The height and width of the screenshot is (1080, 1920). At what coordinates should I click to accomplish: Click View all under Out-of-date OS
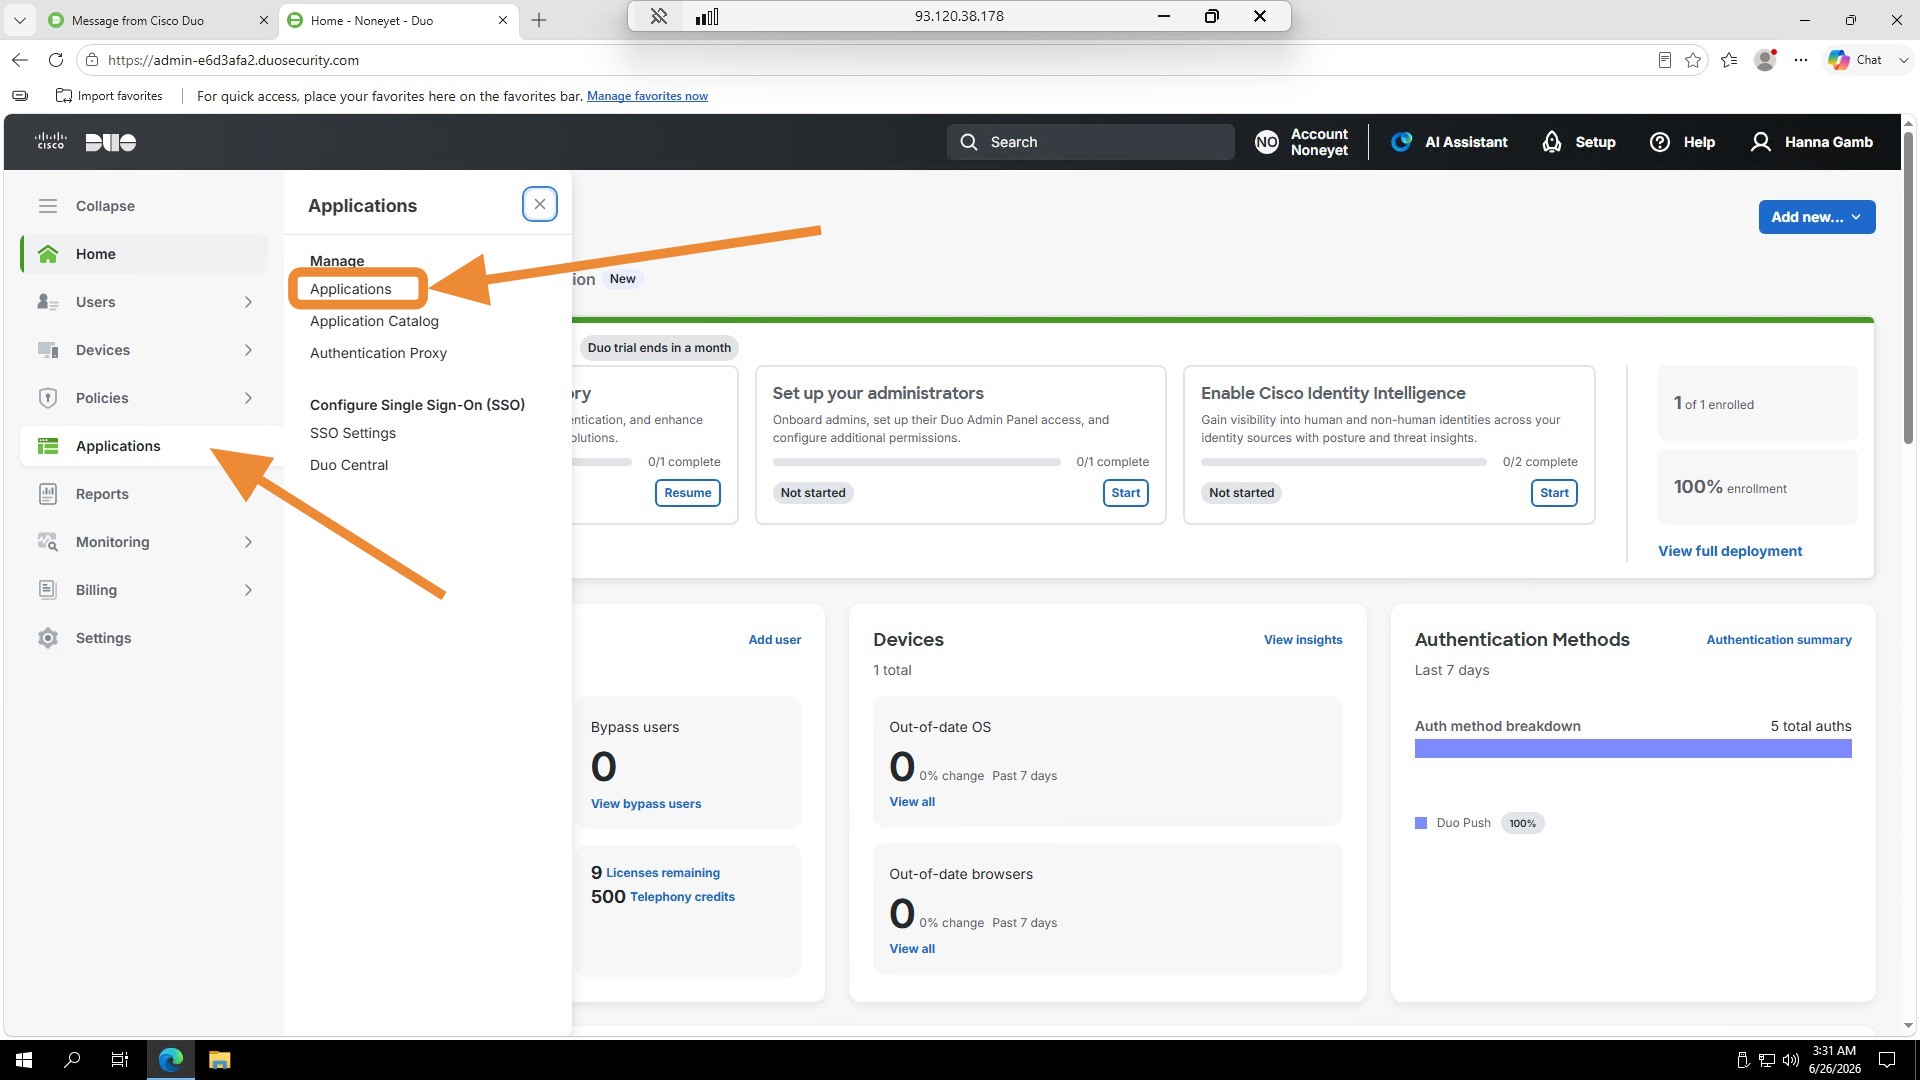pos(912,802)
